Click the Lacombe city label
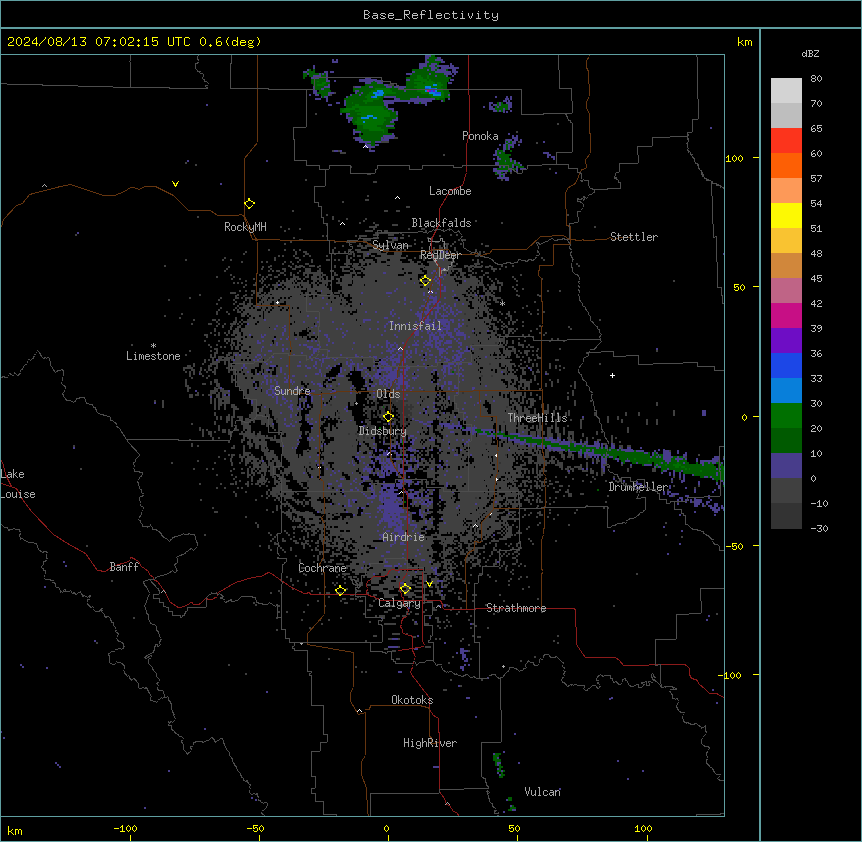This screenshot has height=842, width=862. tap(450, 191)
